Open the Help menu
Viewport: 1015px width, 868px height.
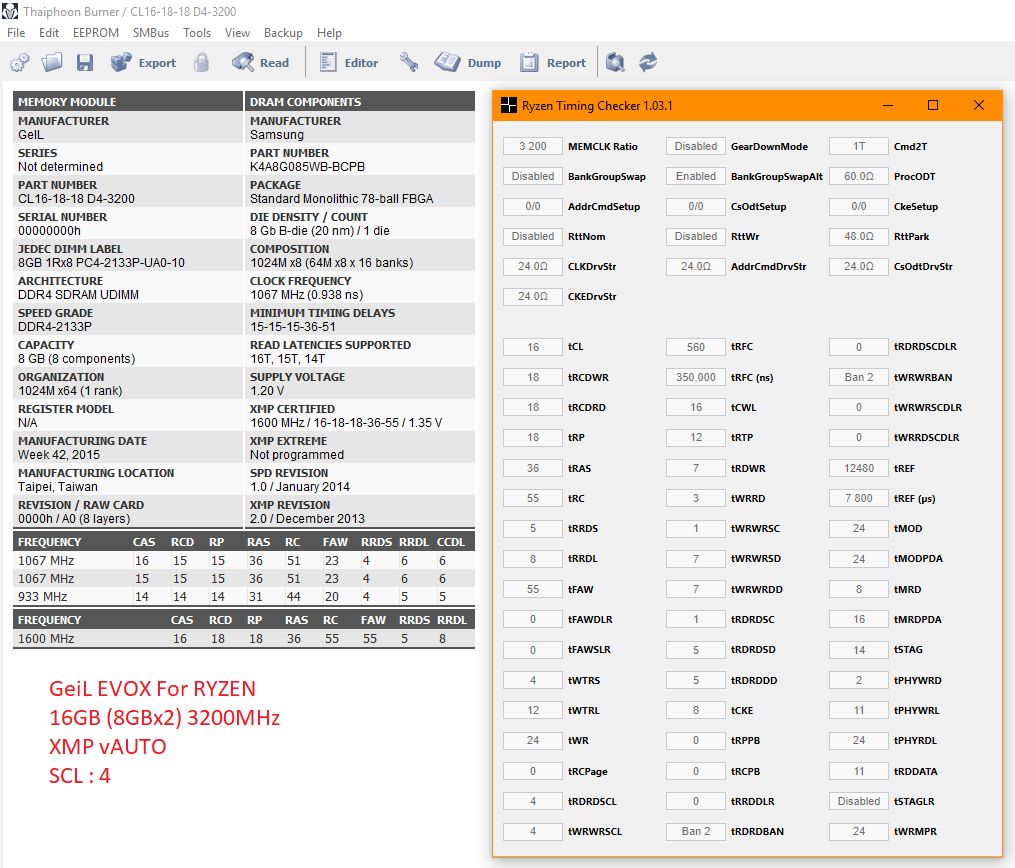pos(329,32)
